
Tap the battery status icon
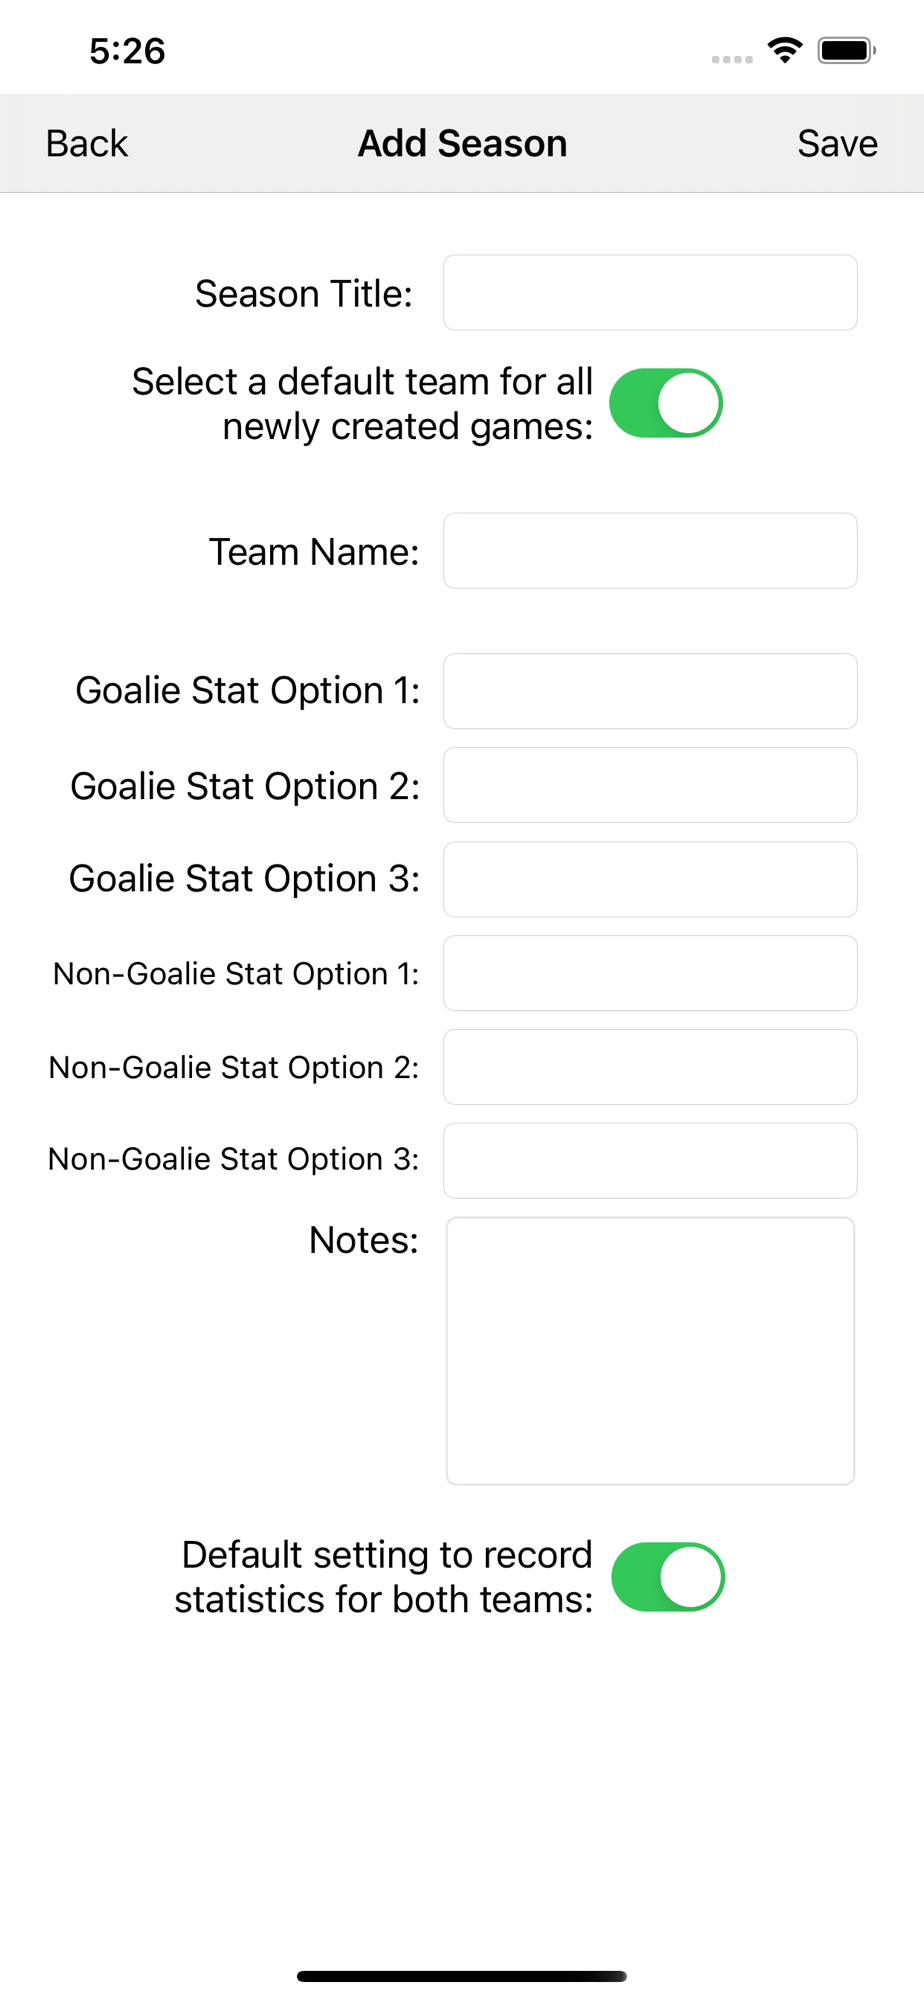tap(846, 50)
